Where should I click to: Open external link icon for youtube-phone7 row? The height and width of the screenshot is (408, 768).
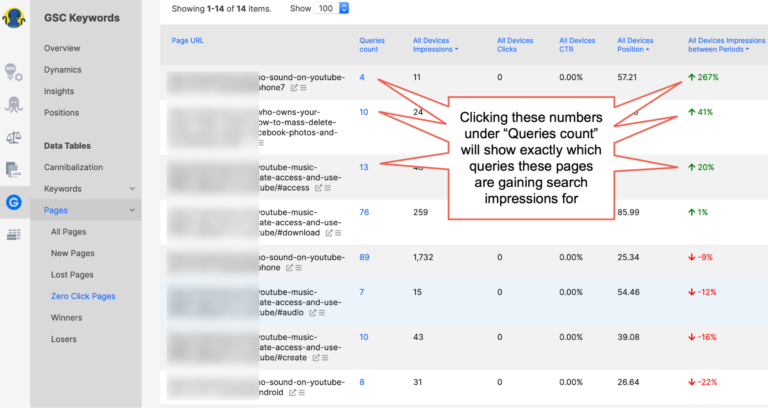click(294, 88)
